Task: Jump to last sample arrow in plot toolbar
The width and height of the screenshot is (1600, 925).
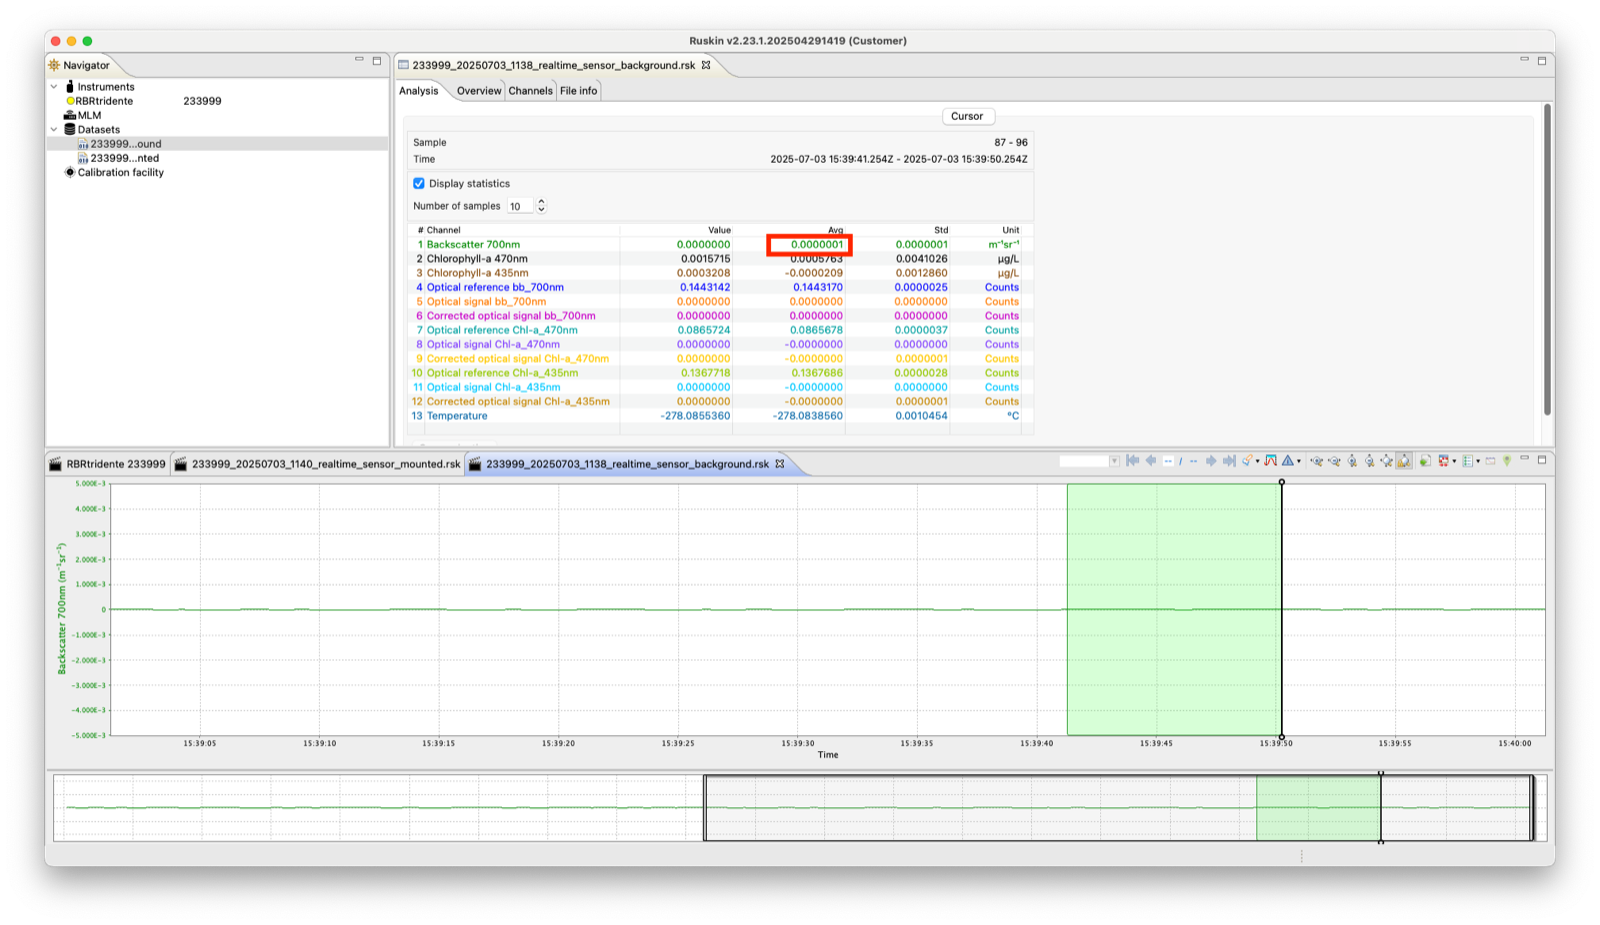Action: (x=1229, y=460)
